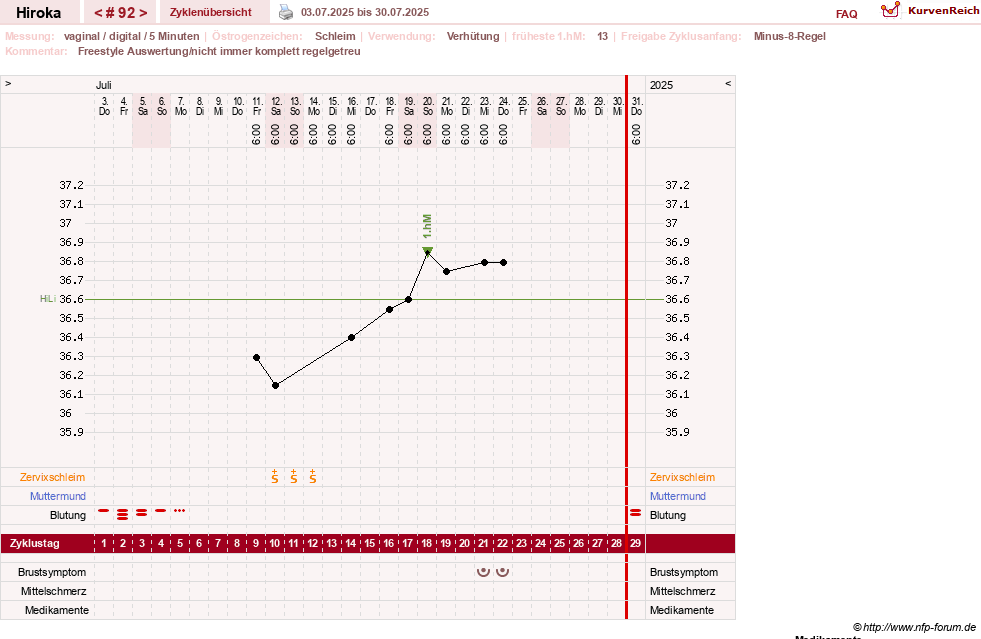
Task: Click the date range '03.07.2025 bis 30.07.2025'
Action: point(365,12)
